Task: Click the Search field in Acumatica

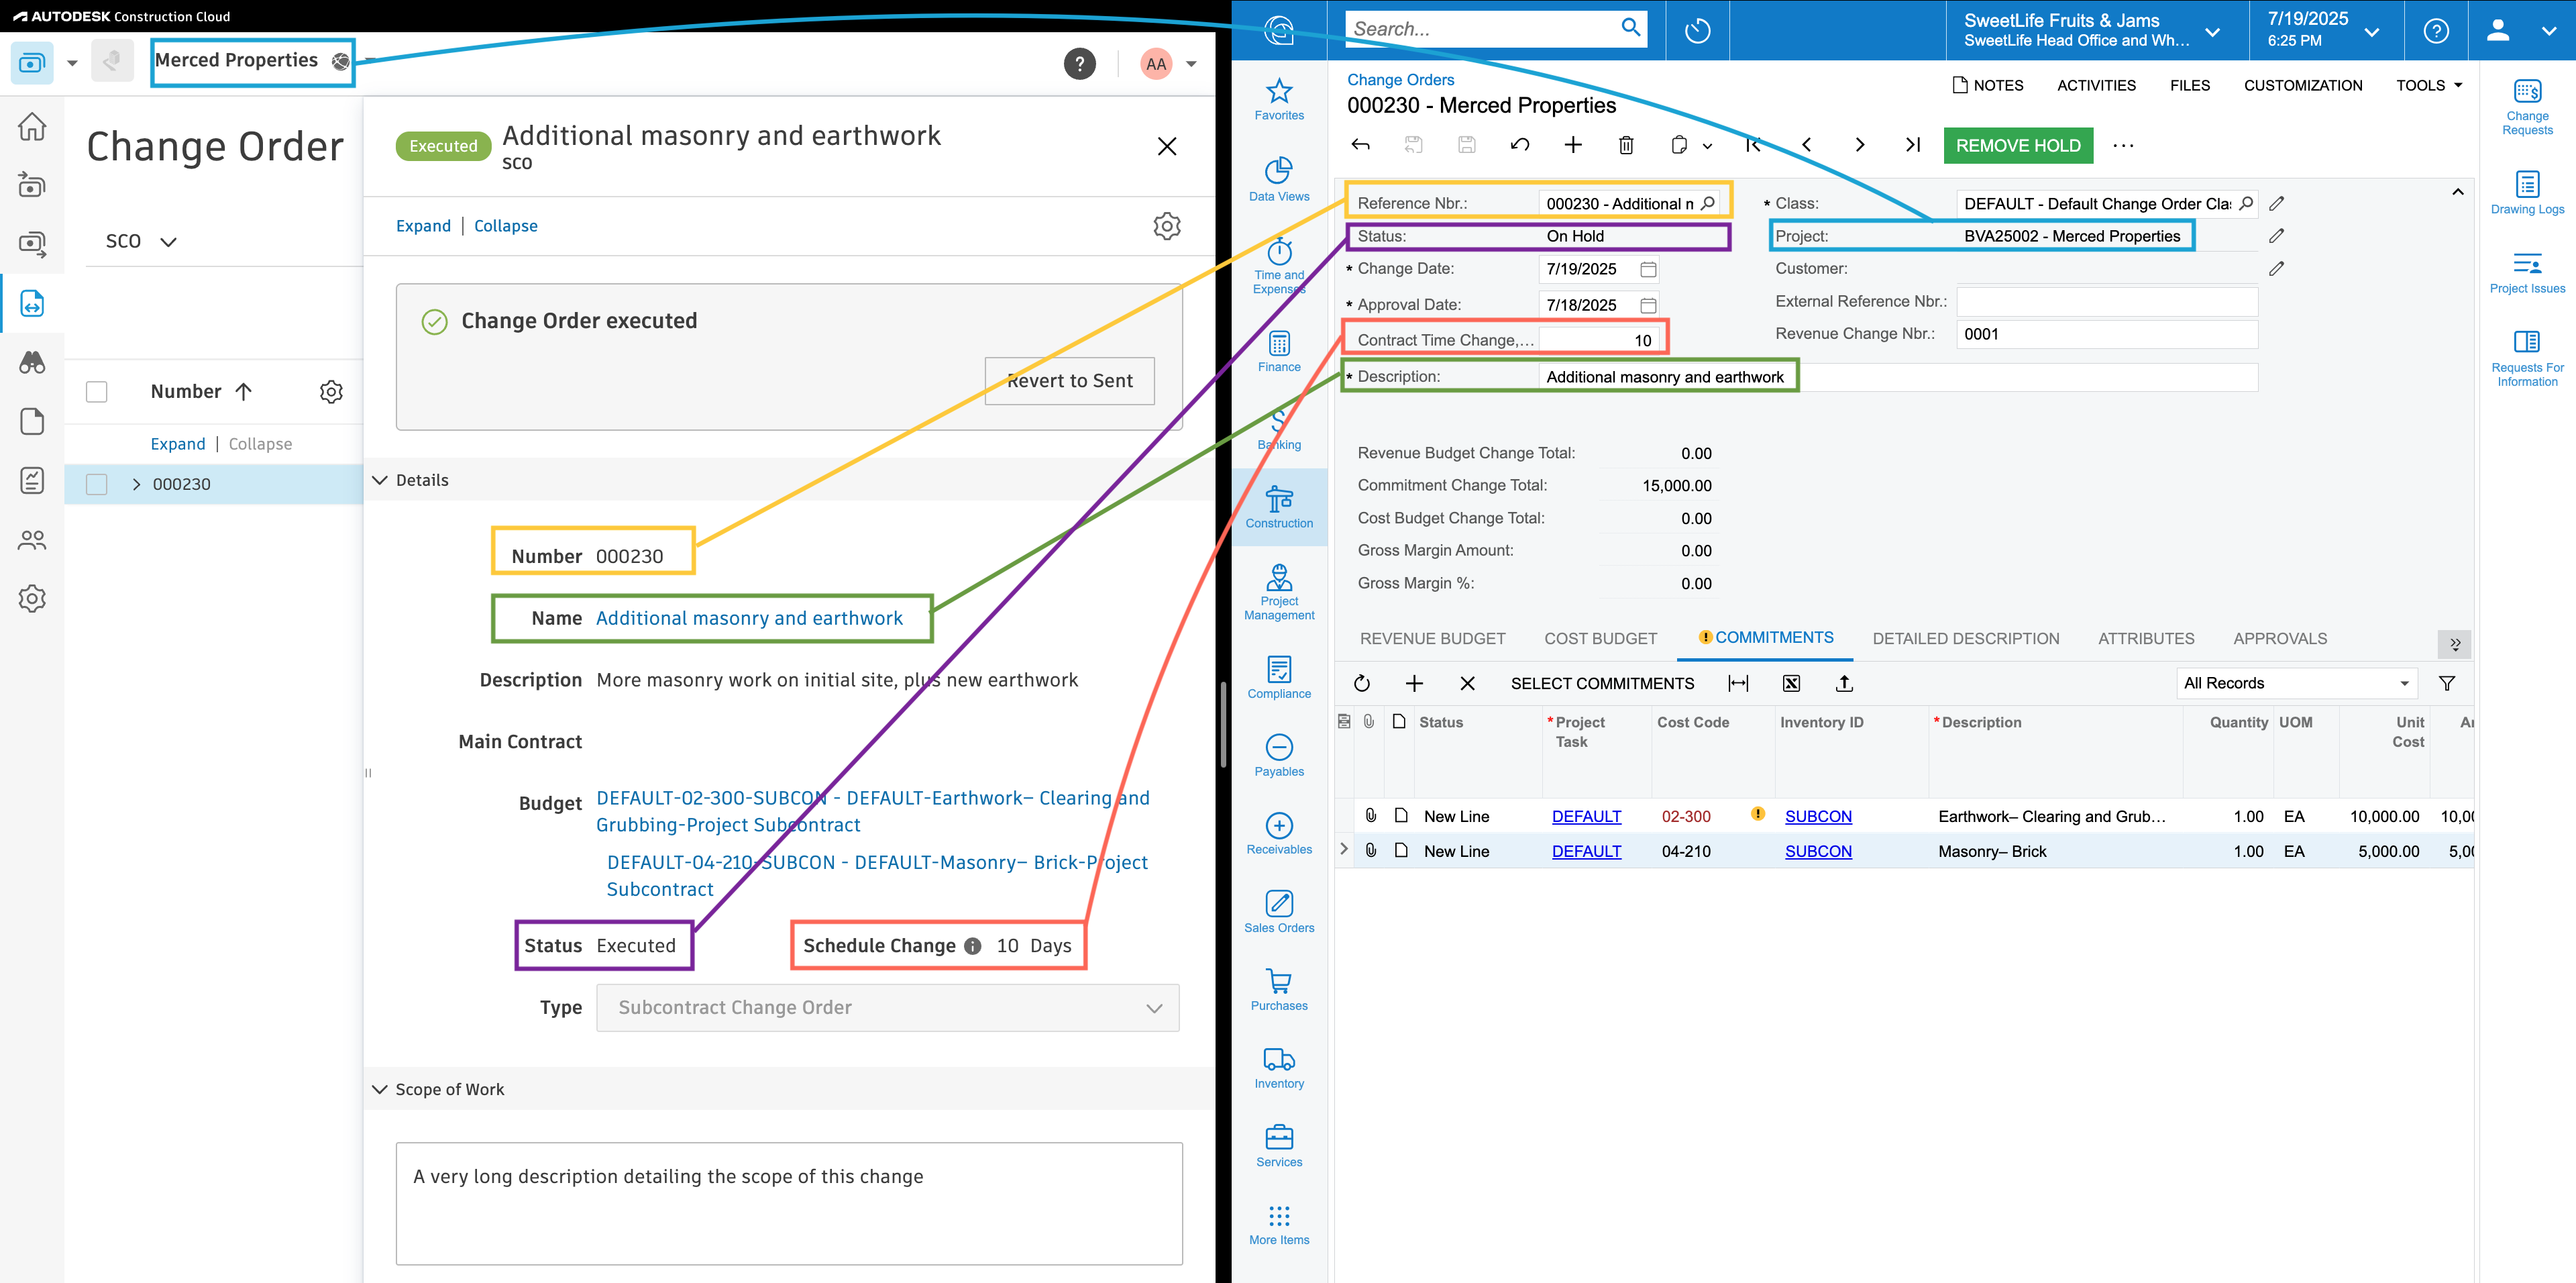Action: [1480, 28]
